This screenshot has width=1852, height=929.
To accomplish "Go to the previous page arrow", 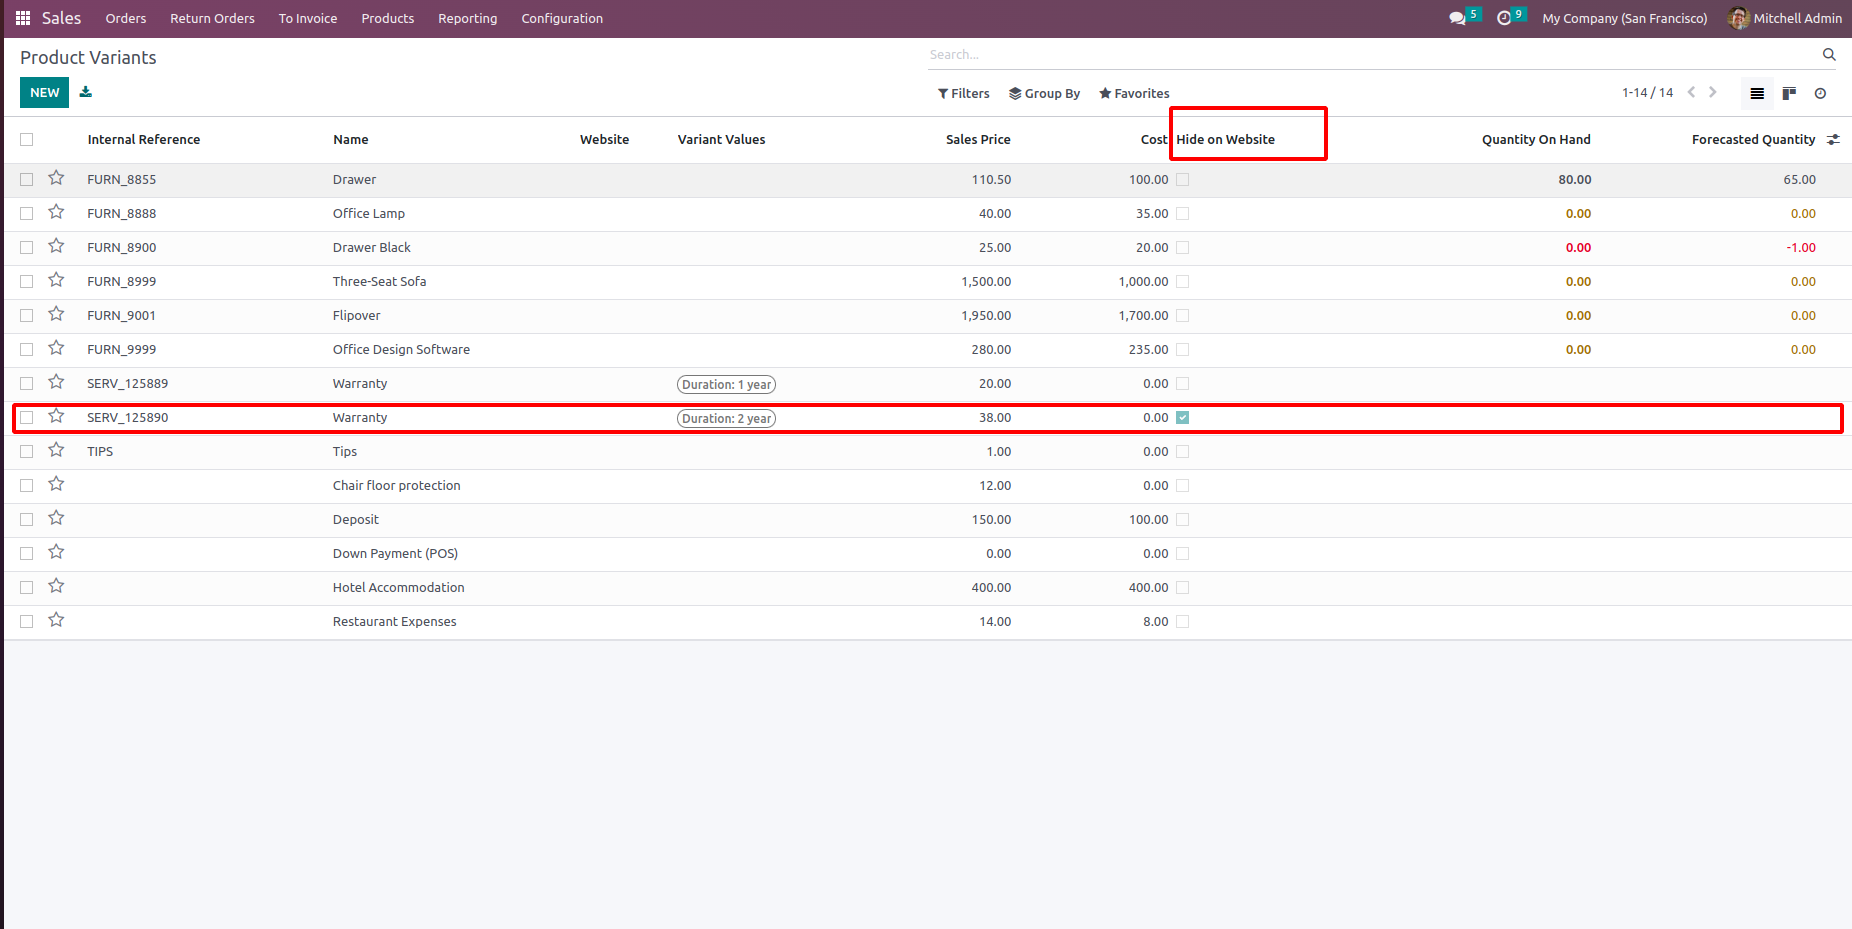I will tap(1691, 92).
